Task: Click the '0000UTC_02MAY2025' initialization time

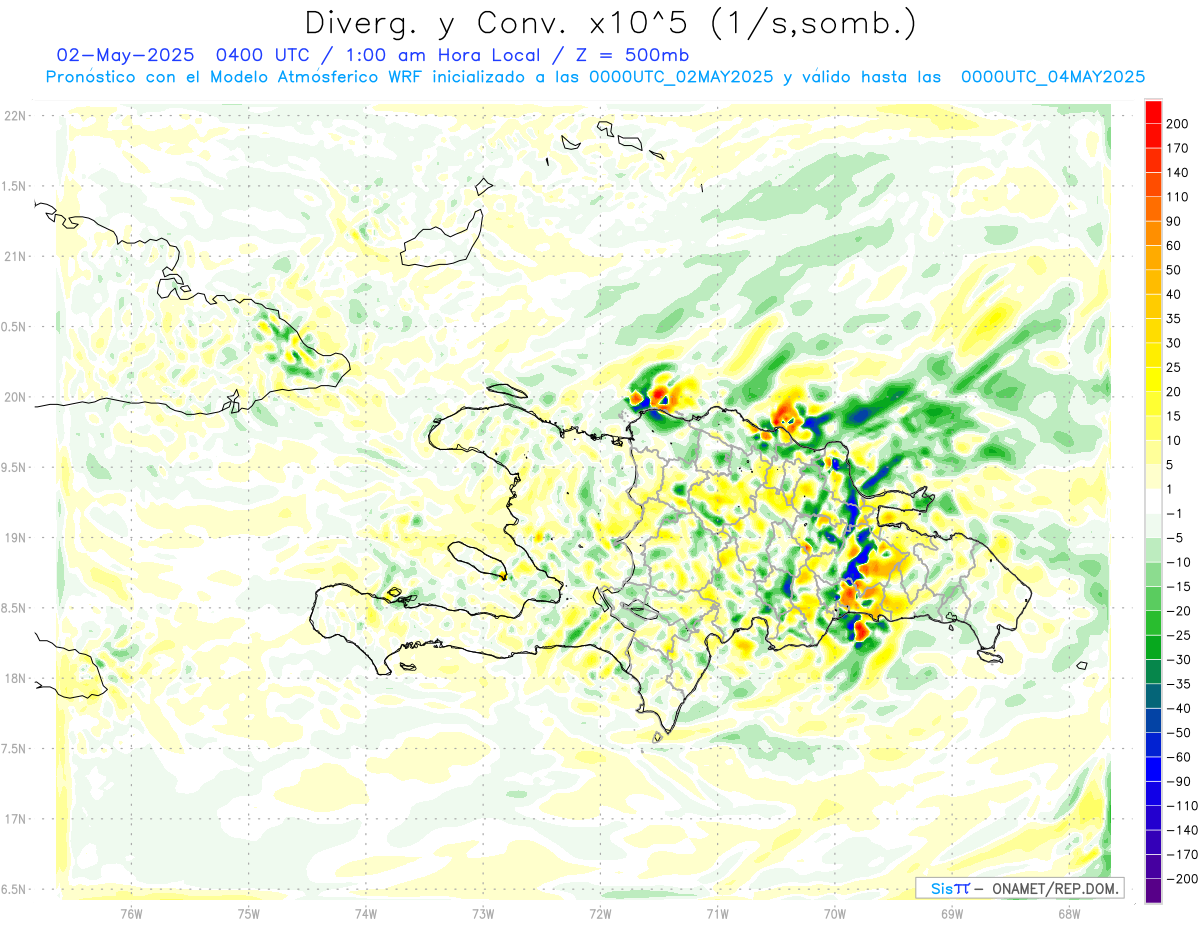Action: click(x=681, y=77)
